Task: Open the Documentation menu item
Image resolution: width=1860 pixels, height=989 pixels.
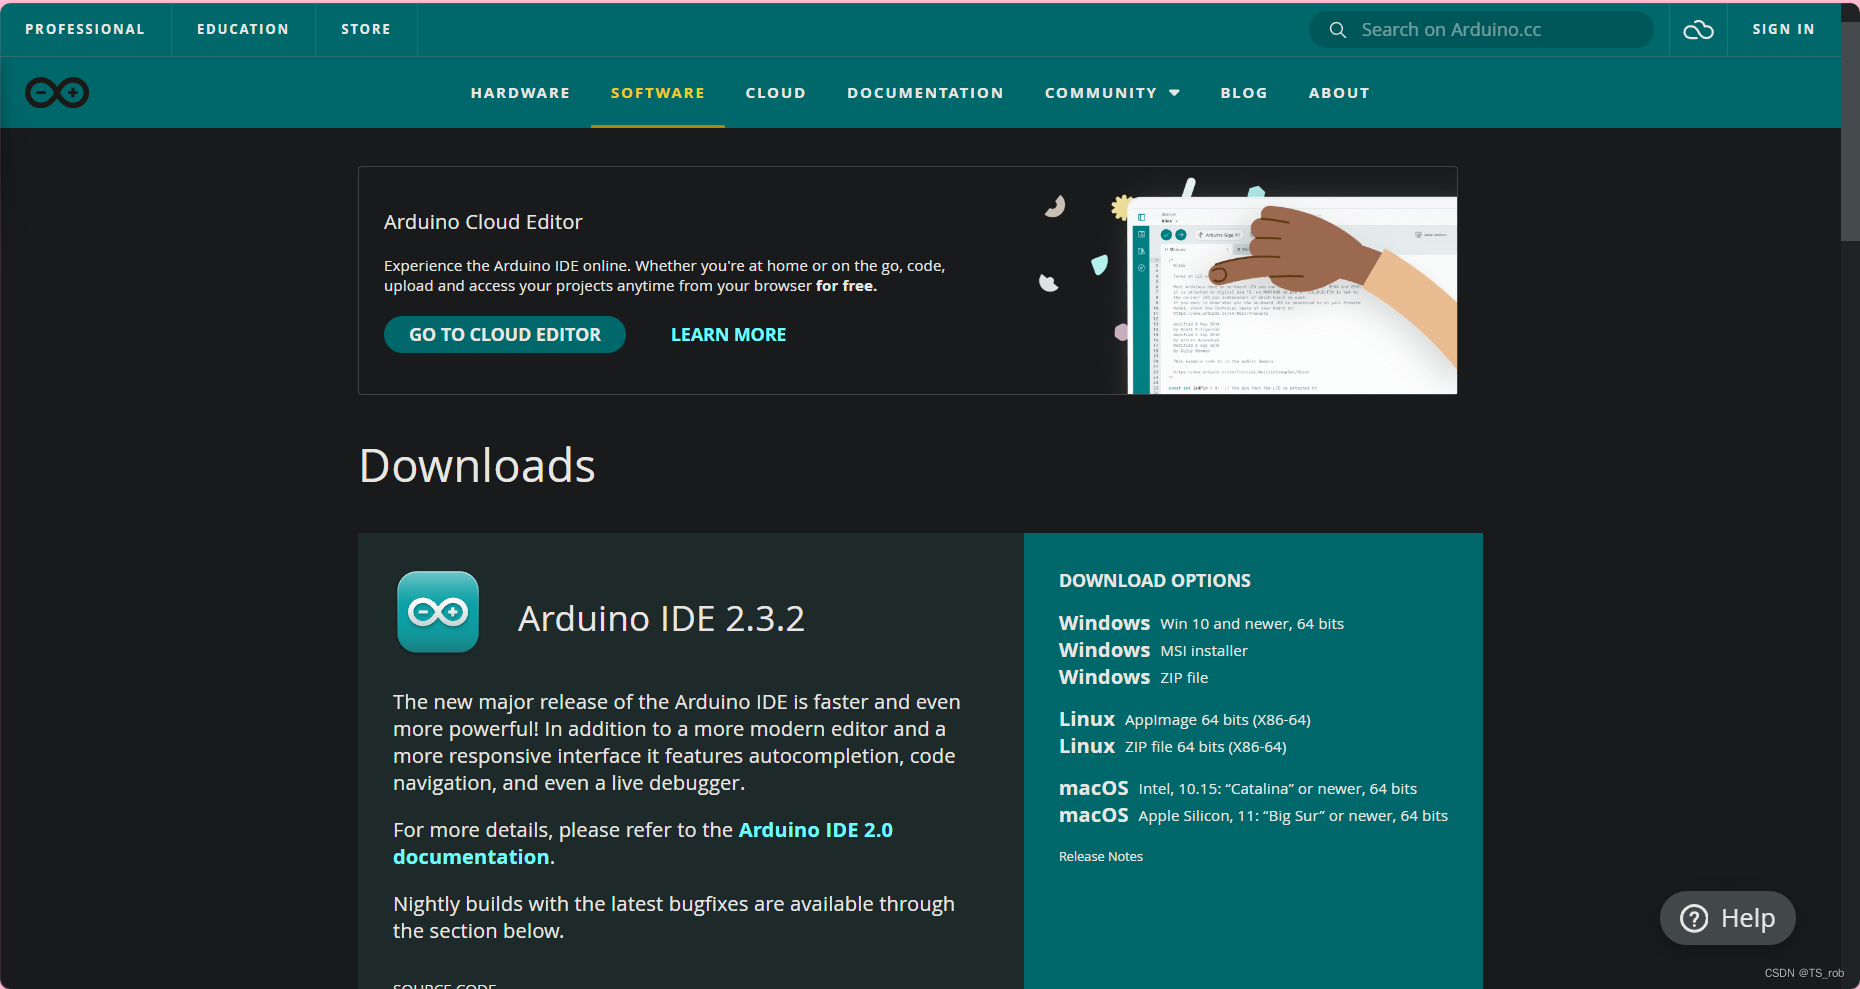Action: [x=925, y=93]
